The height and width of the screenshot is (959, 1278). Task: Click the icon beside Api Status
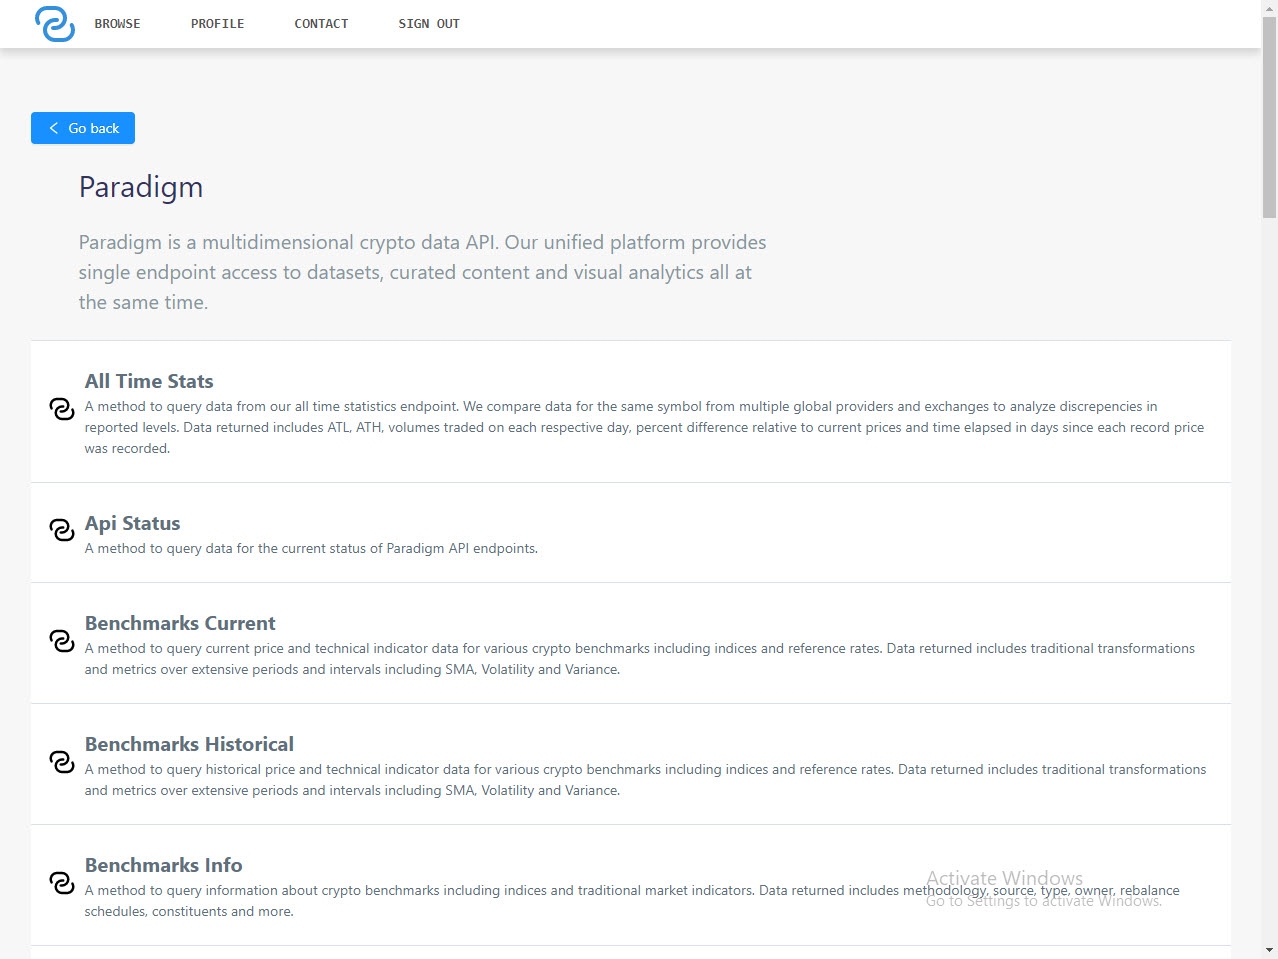62,530
